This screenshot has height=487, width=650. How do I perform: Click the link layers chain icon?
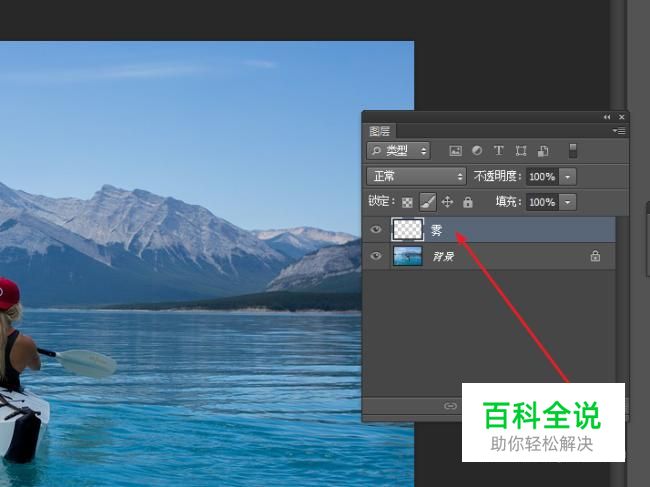tap(450, 406)
